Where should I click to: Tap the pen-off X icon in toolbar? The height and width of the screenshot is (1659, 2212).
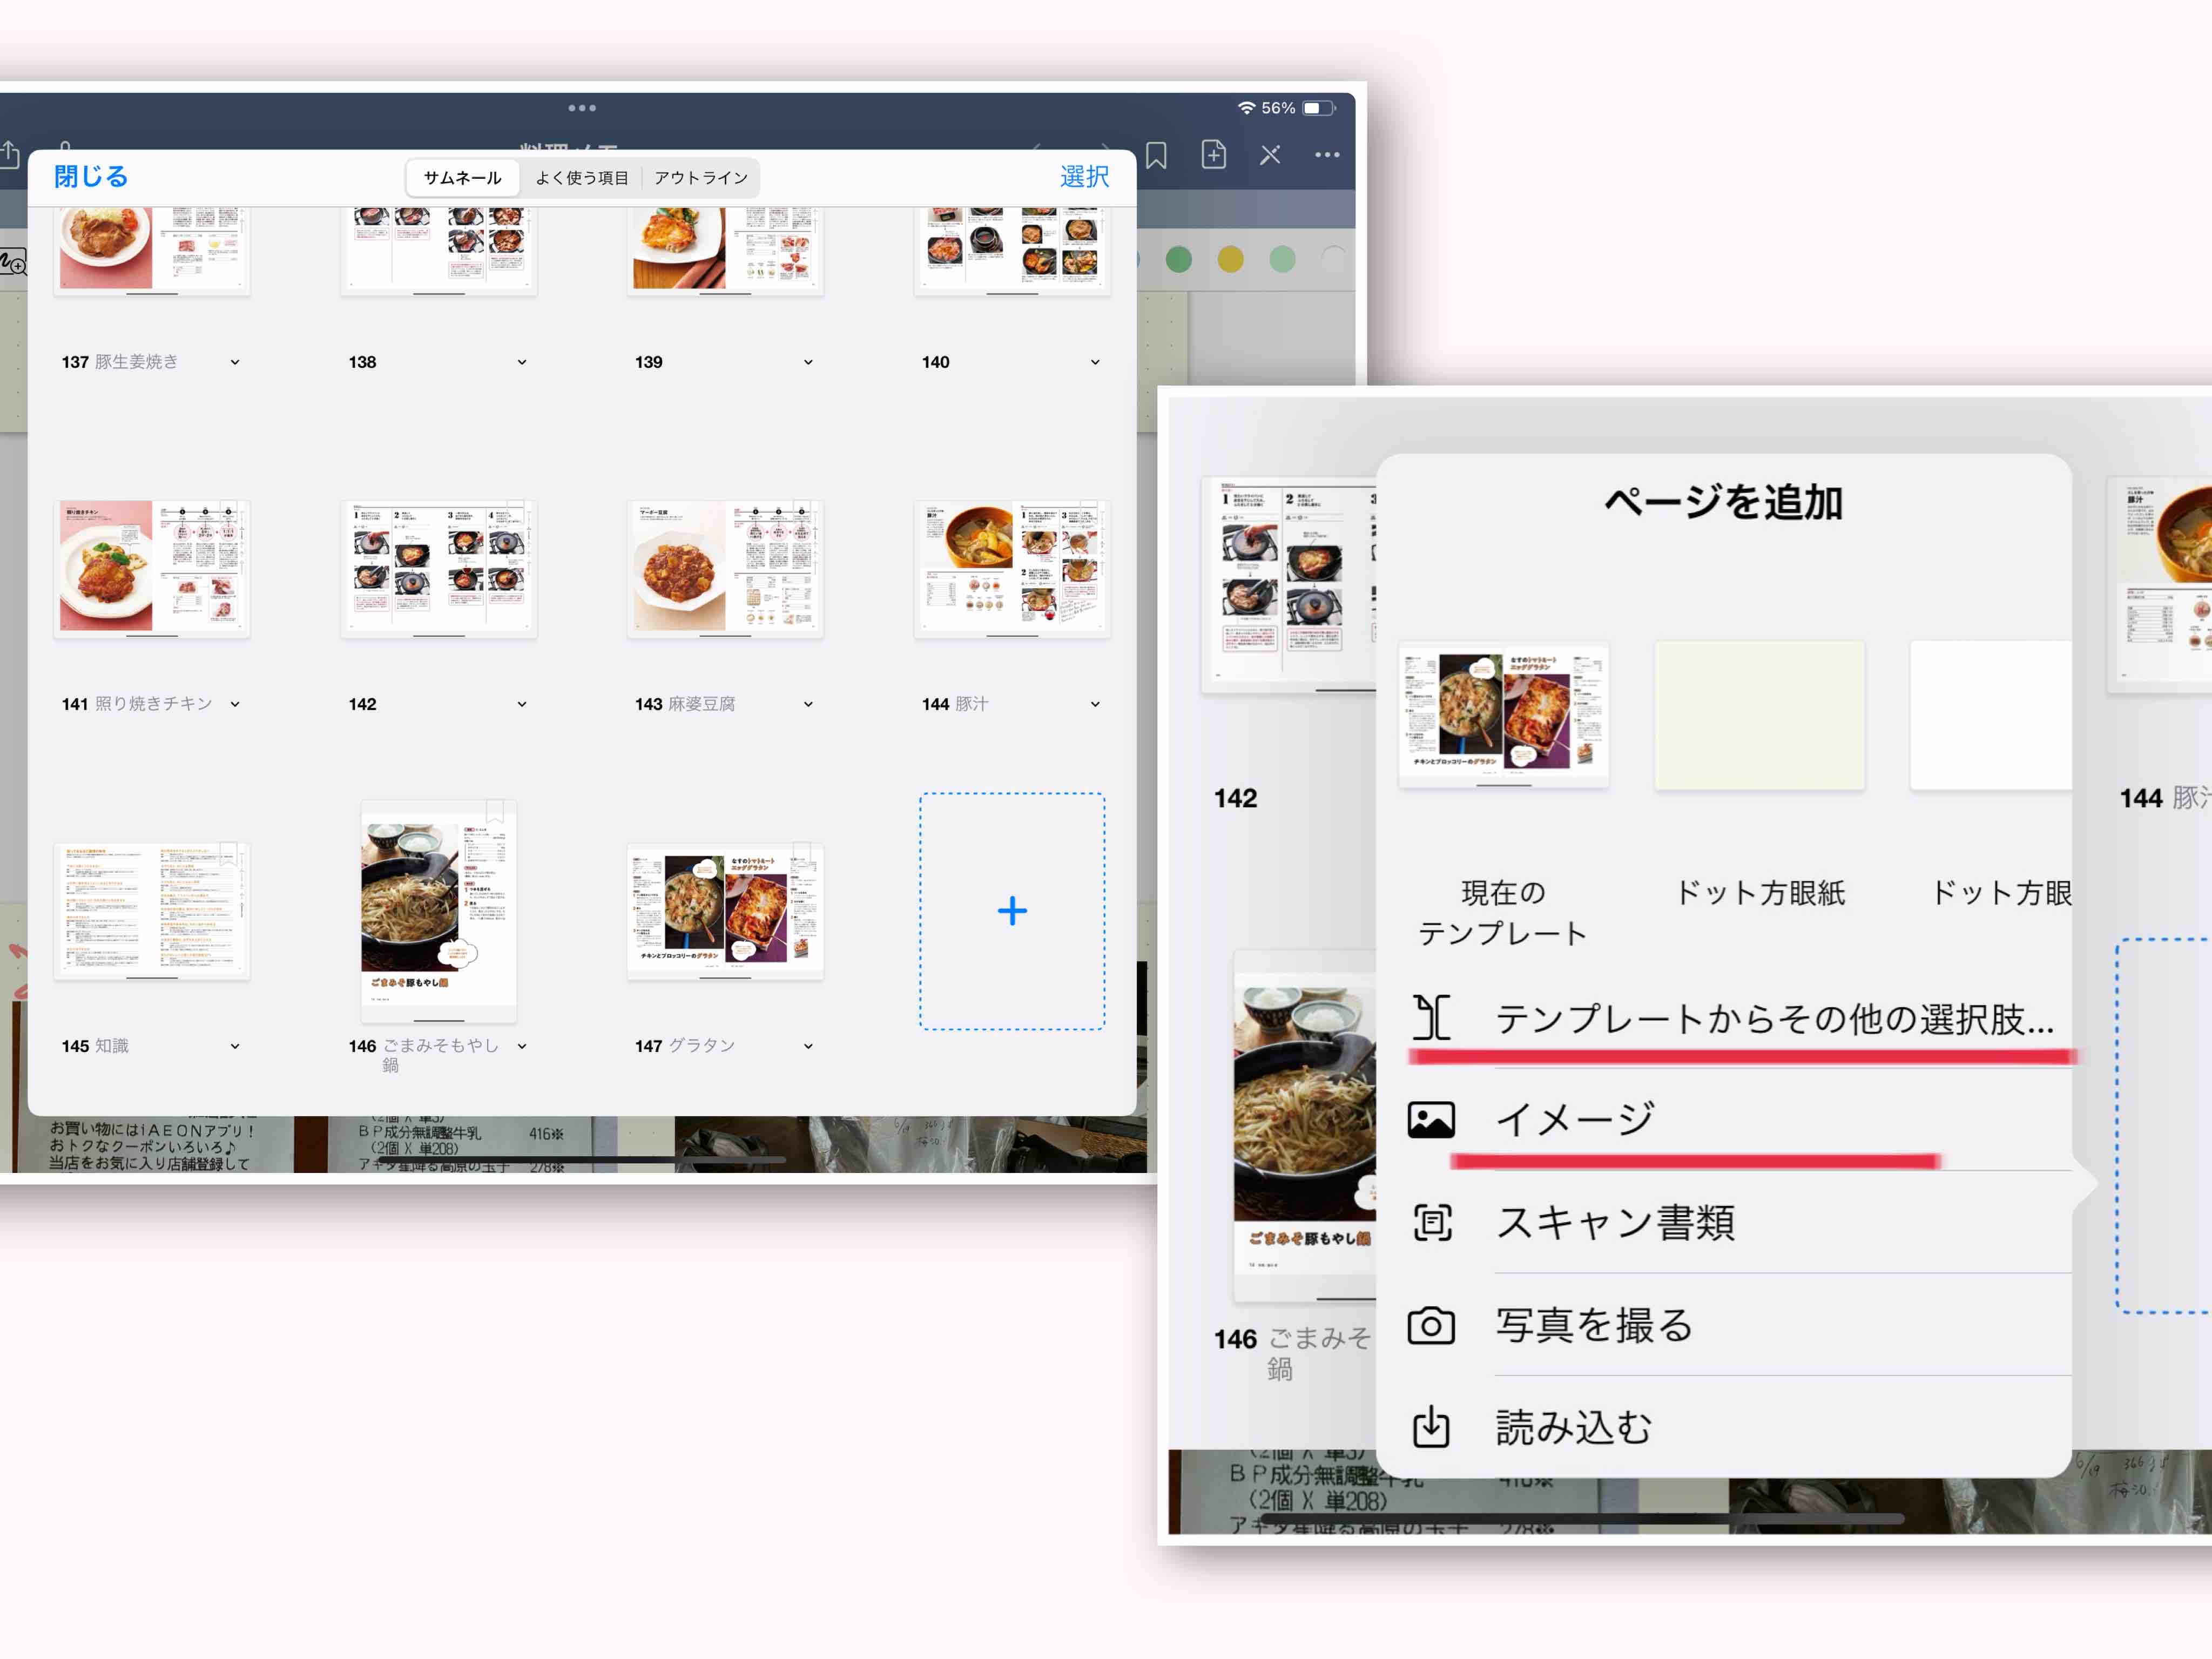point(1270,155)
